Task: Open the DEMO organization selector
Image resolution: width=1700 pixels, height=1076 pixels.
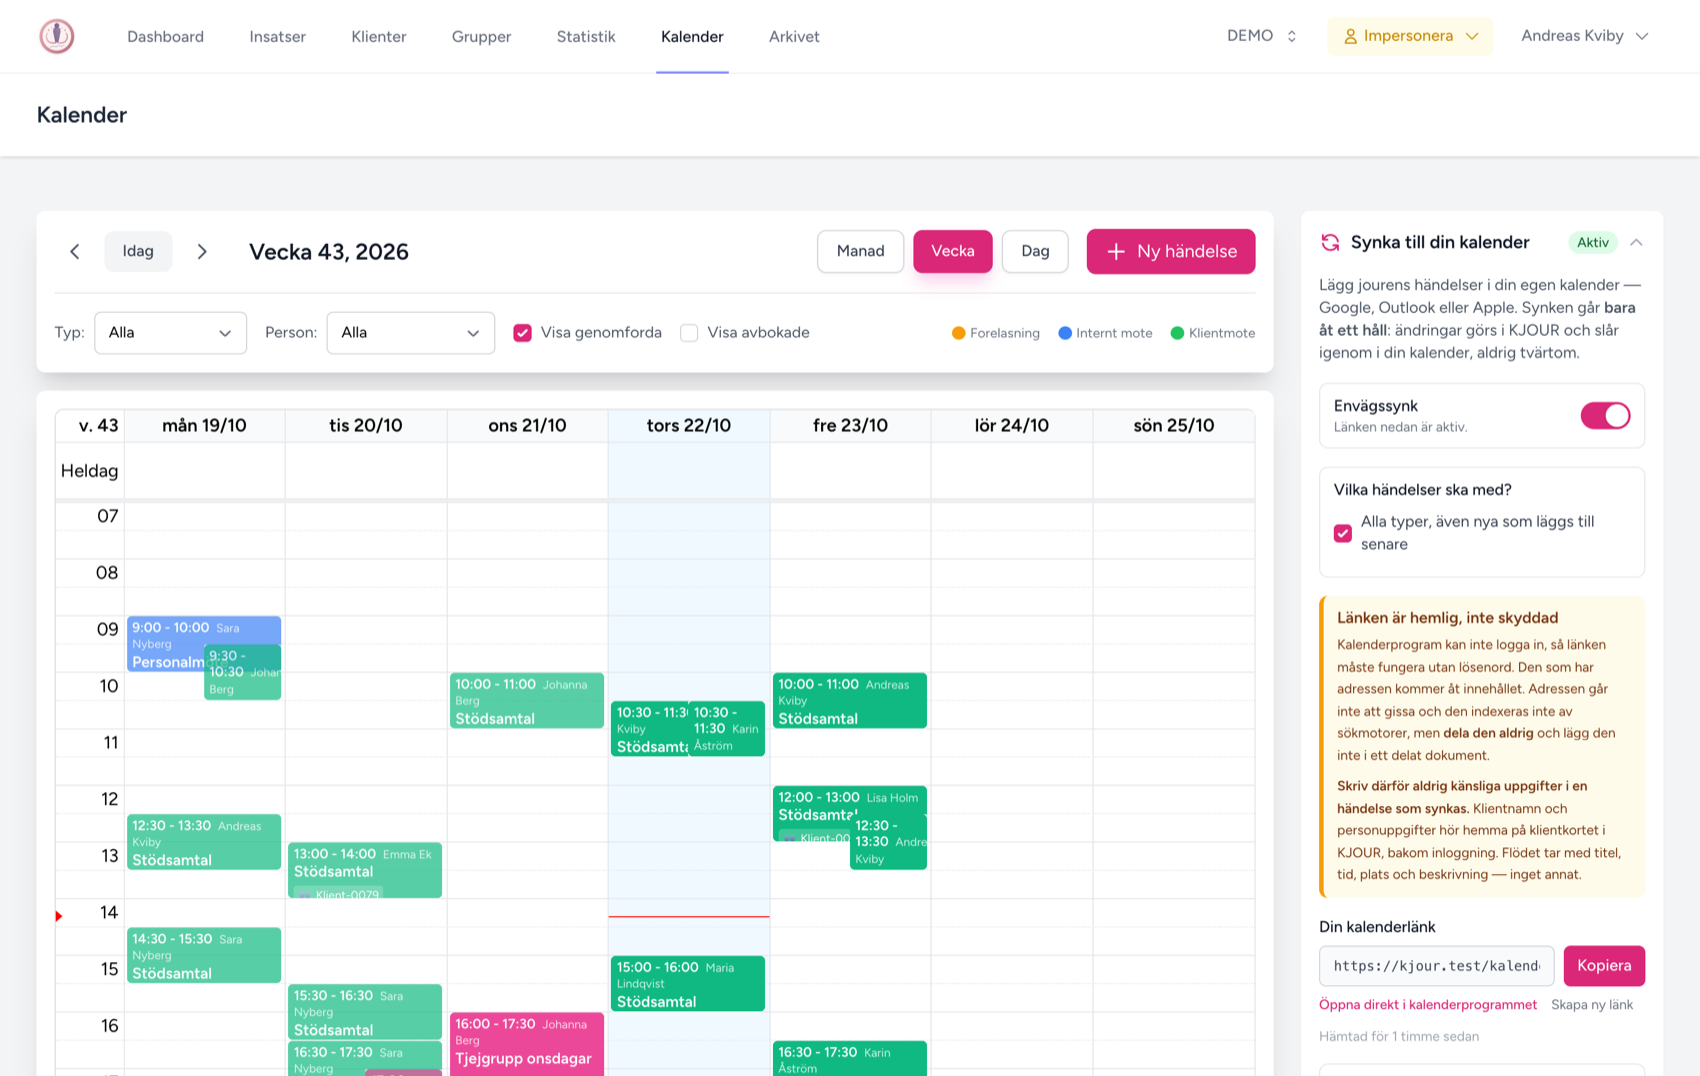Action: point(1262,36)
